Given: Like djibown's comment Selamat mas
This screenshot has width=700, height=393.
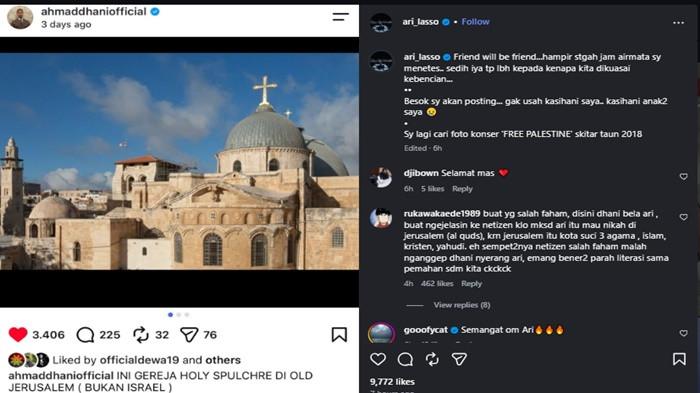Looking at the screenshot, I should coord(683,177).
